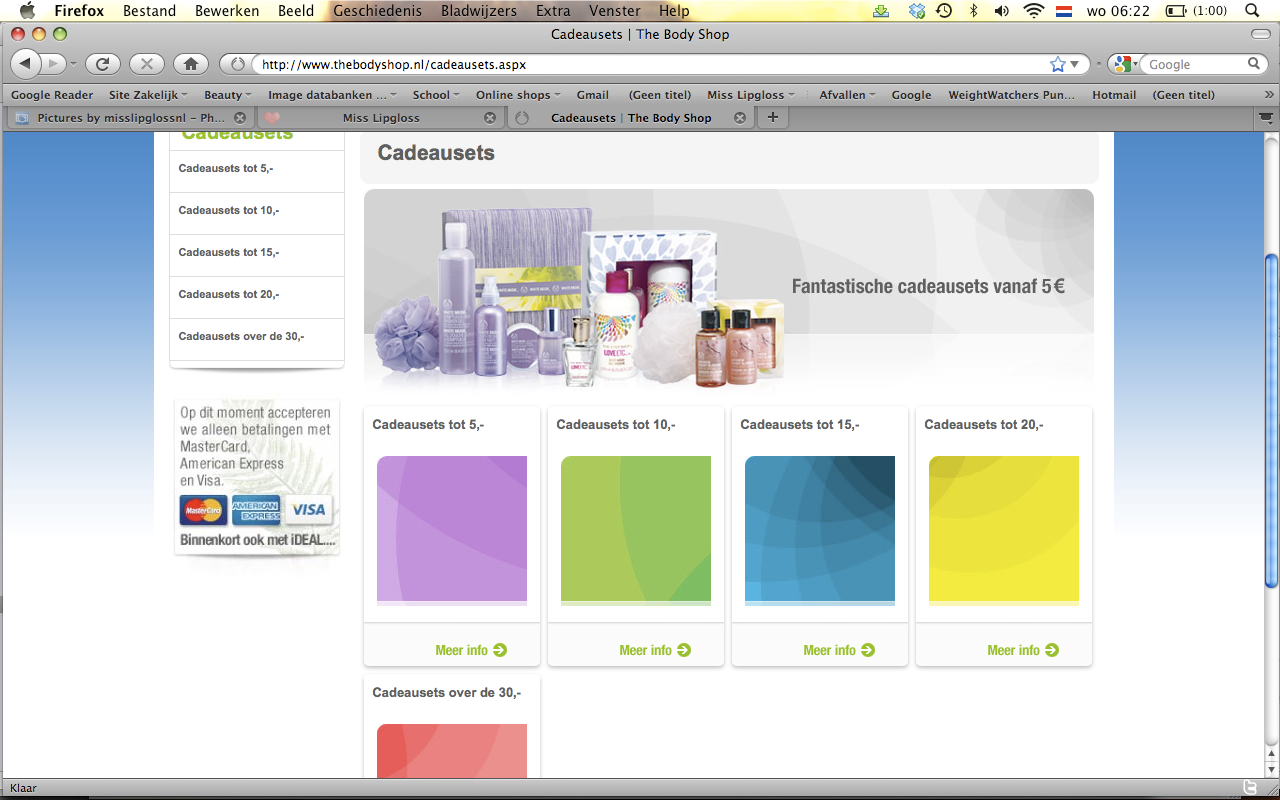Open a new tab with plus button
The image size is (1280, 800).
pos(772,117)
